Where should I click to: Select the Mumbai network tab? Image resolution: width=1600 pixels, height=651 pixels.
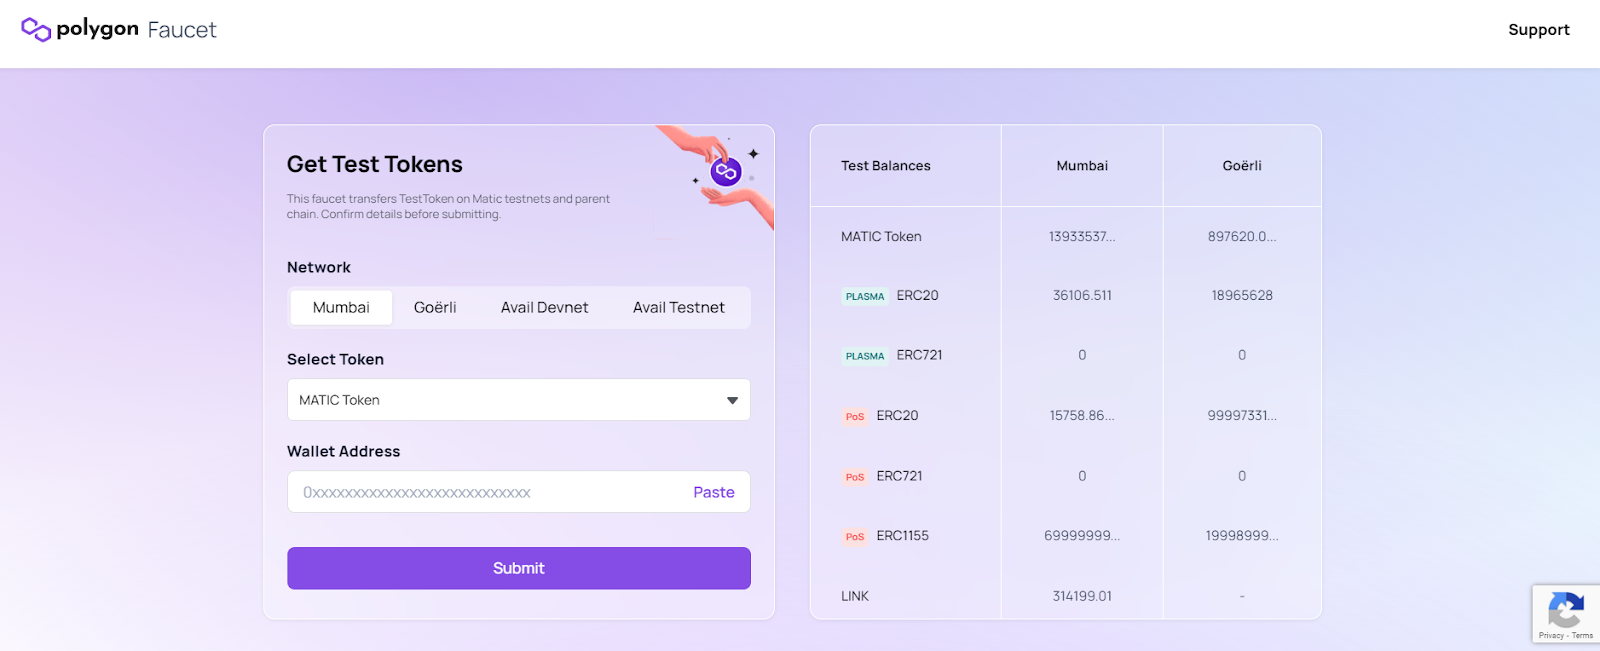click(x=341, y=307)
